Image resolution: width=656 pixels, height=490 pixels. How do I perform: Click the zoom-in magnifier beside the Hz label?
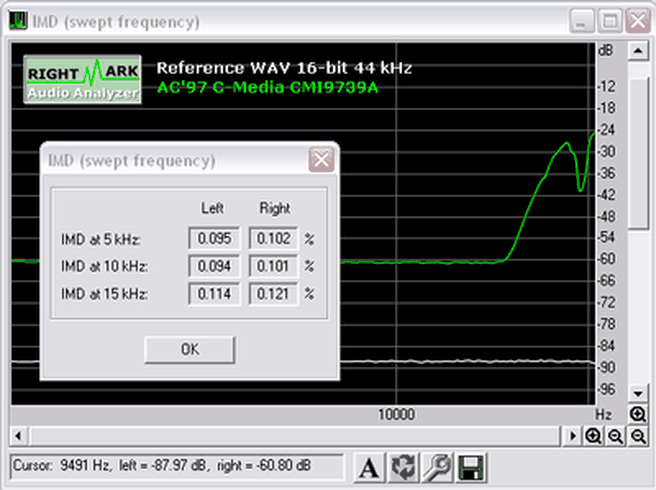pyautogui.click(x=638, y=414)
